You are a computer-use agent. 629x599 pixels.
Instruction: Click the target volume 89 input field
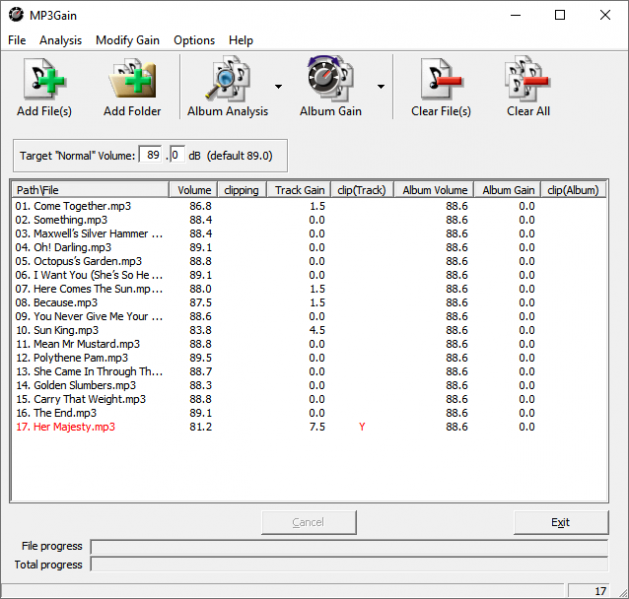coord(152,155)
